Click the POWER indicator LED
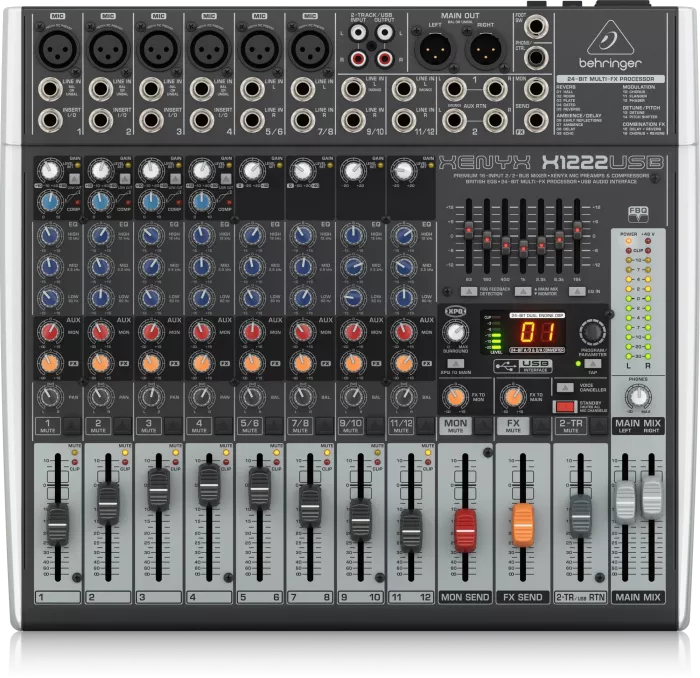Screen dimensions: 700x678 (628, 241)
